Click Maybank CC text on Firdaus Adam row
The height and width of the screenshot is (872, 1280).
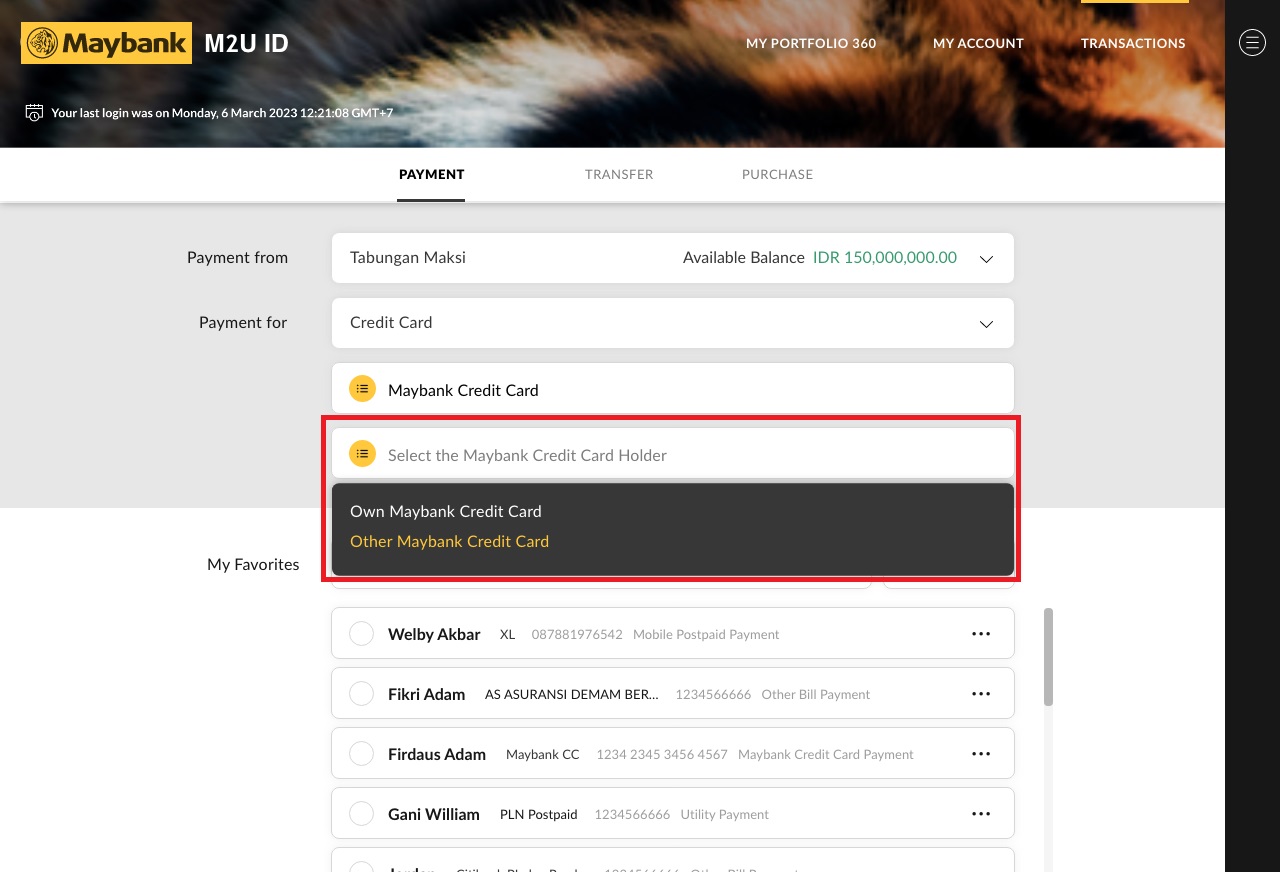pos(543,754)
